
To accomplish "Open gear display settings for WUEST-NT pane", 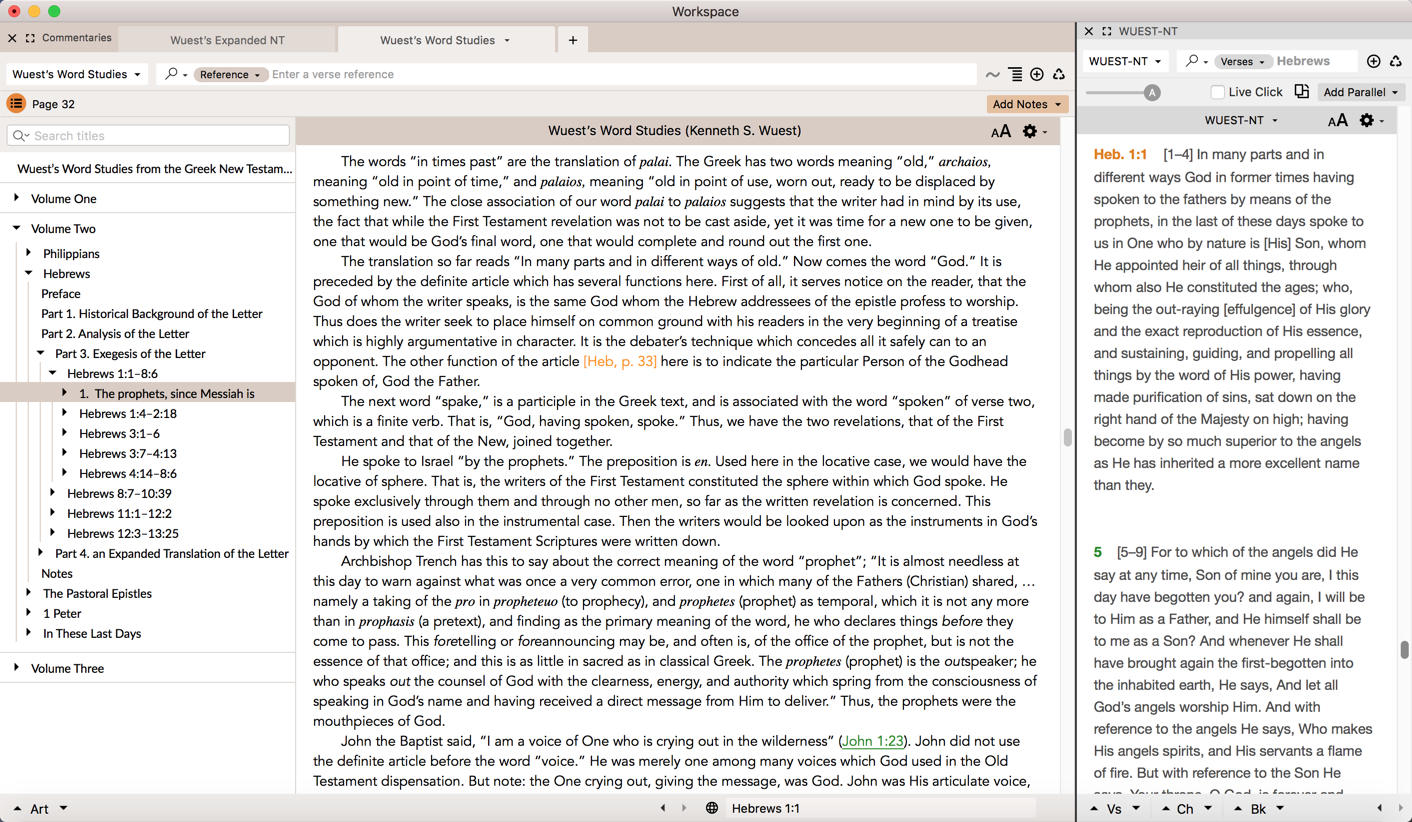I will 1371,120.
